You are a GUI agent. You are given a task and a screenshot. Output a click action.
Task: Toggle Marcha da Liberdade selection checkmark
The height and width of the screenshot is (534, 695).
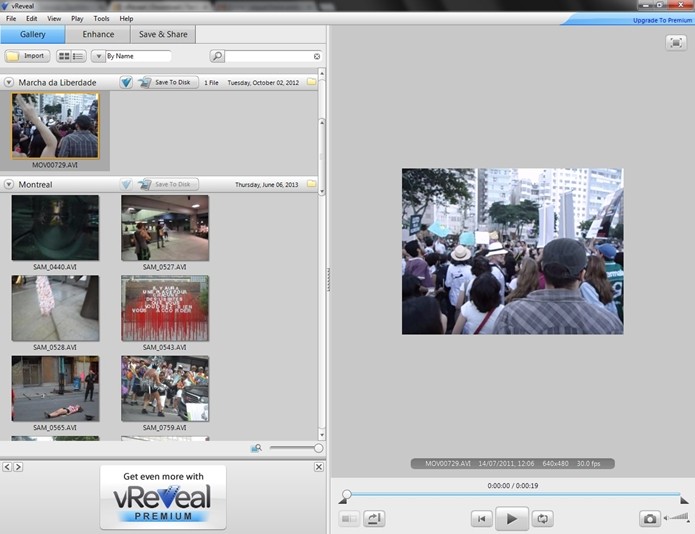click(x=126, y=82)
